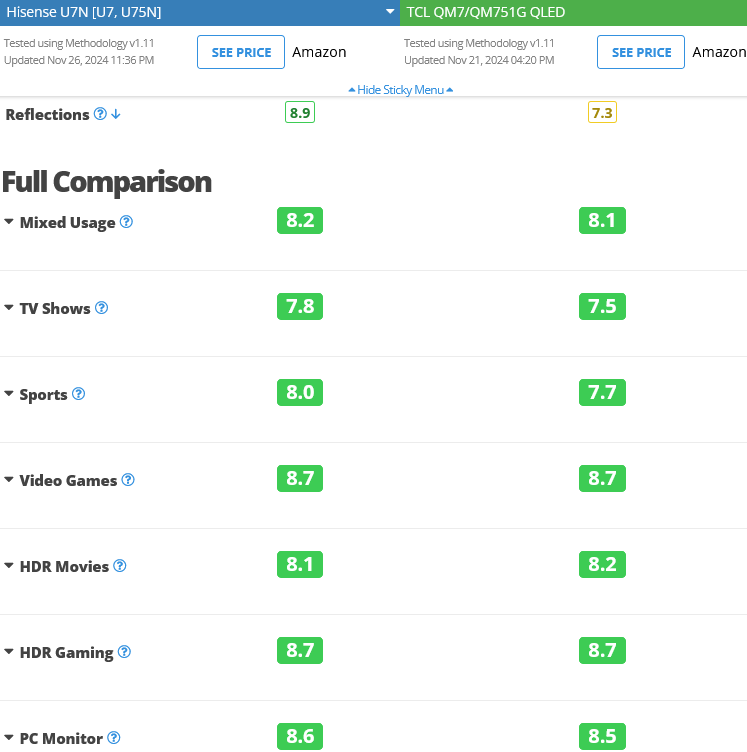Click TCL HDR Gaming score 8.7
Viewport: 747px width, 752px height.
(602, 650)
